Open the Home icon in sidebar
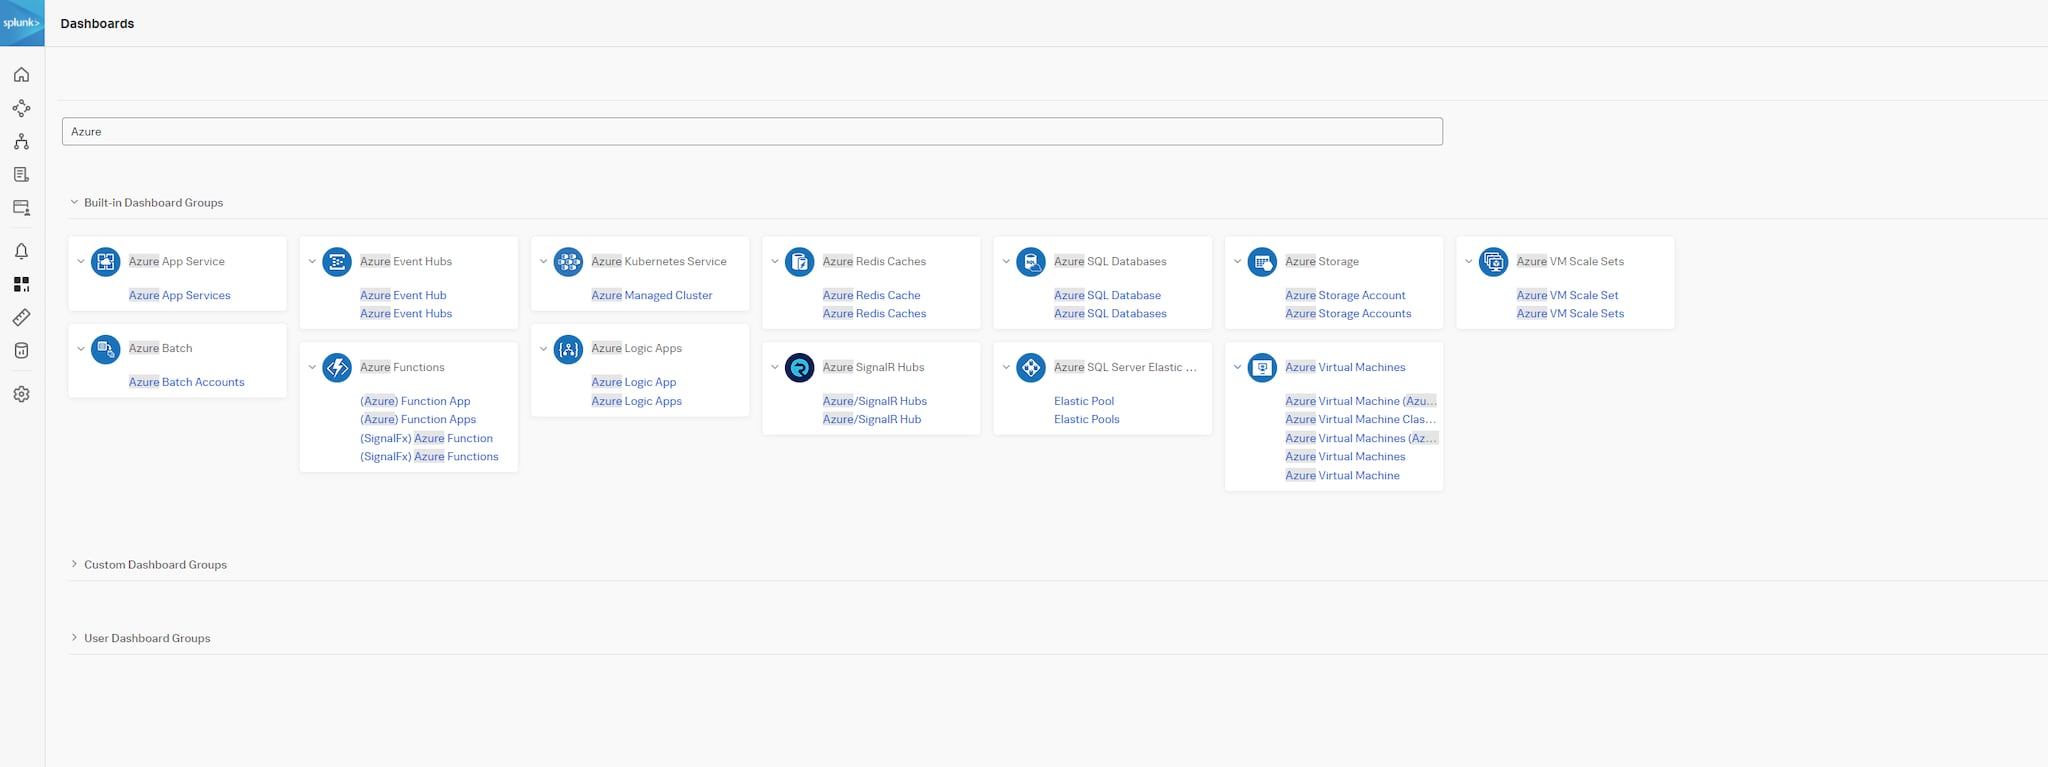 pos(21,75)
